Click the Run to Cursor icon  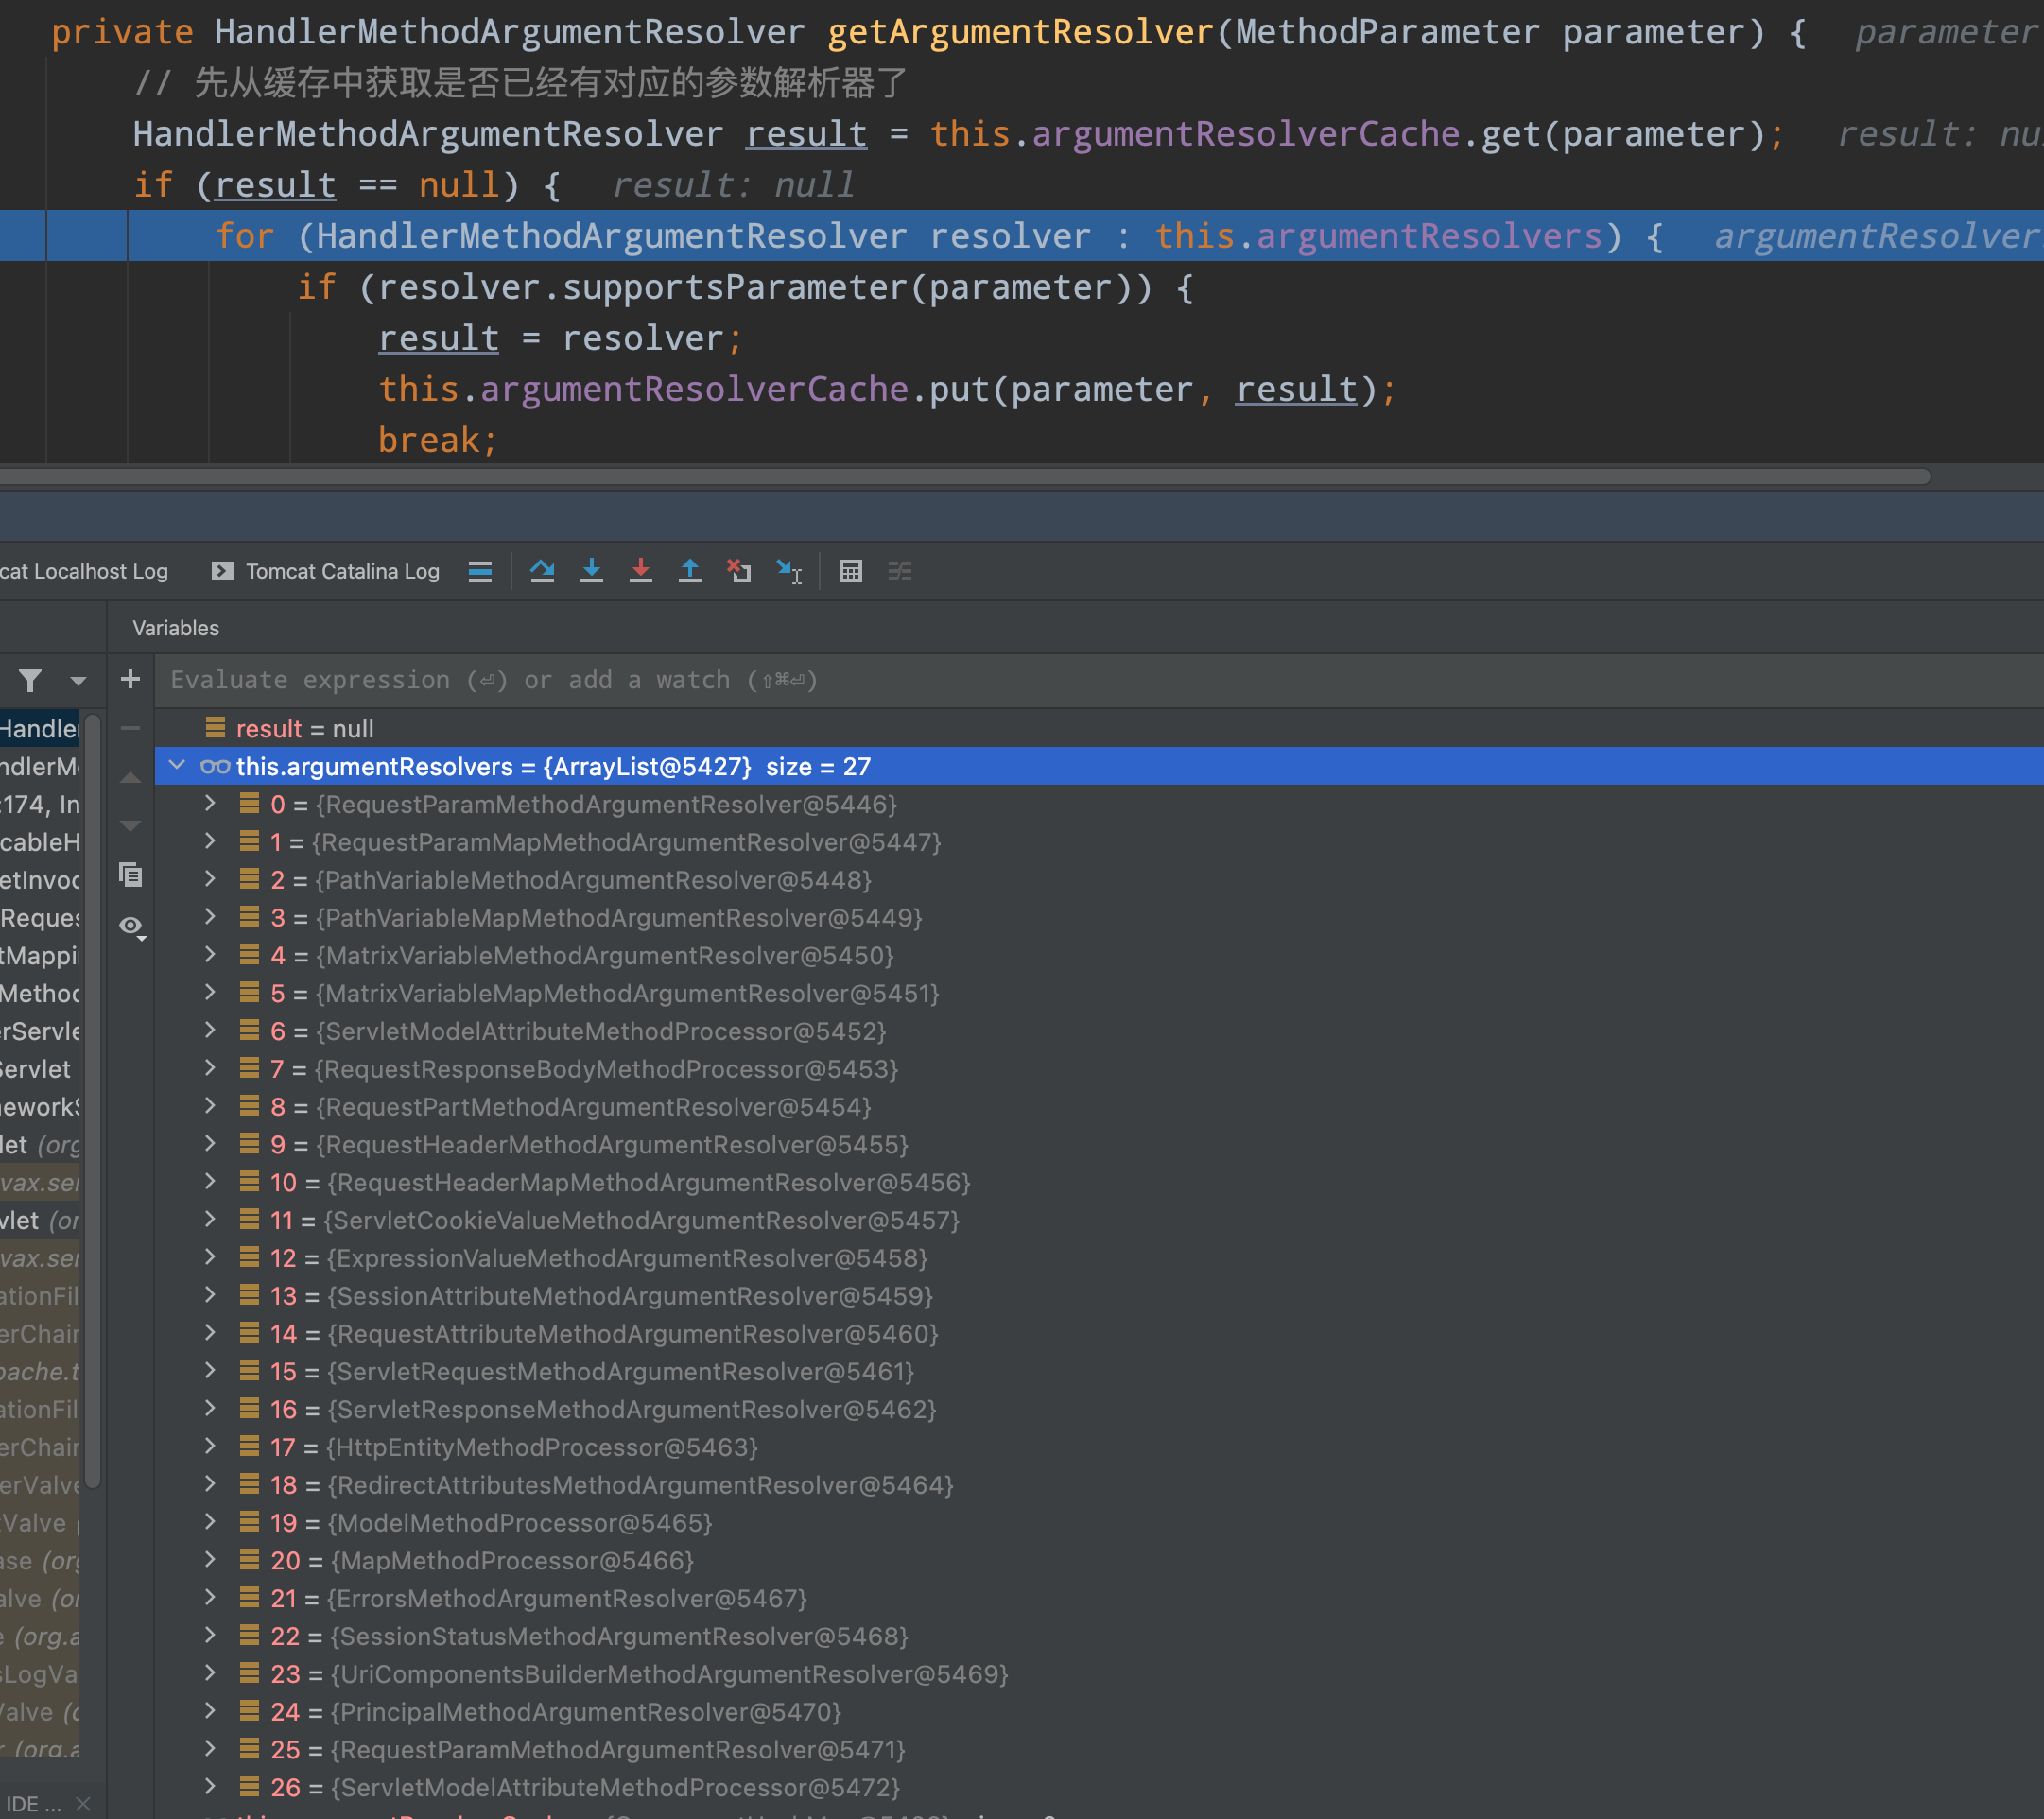coord(789,571)
